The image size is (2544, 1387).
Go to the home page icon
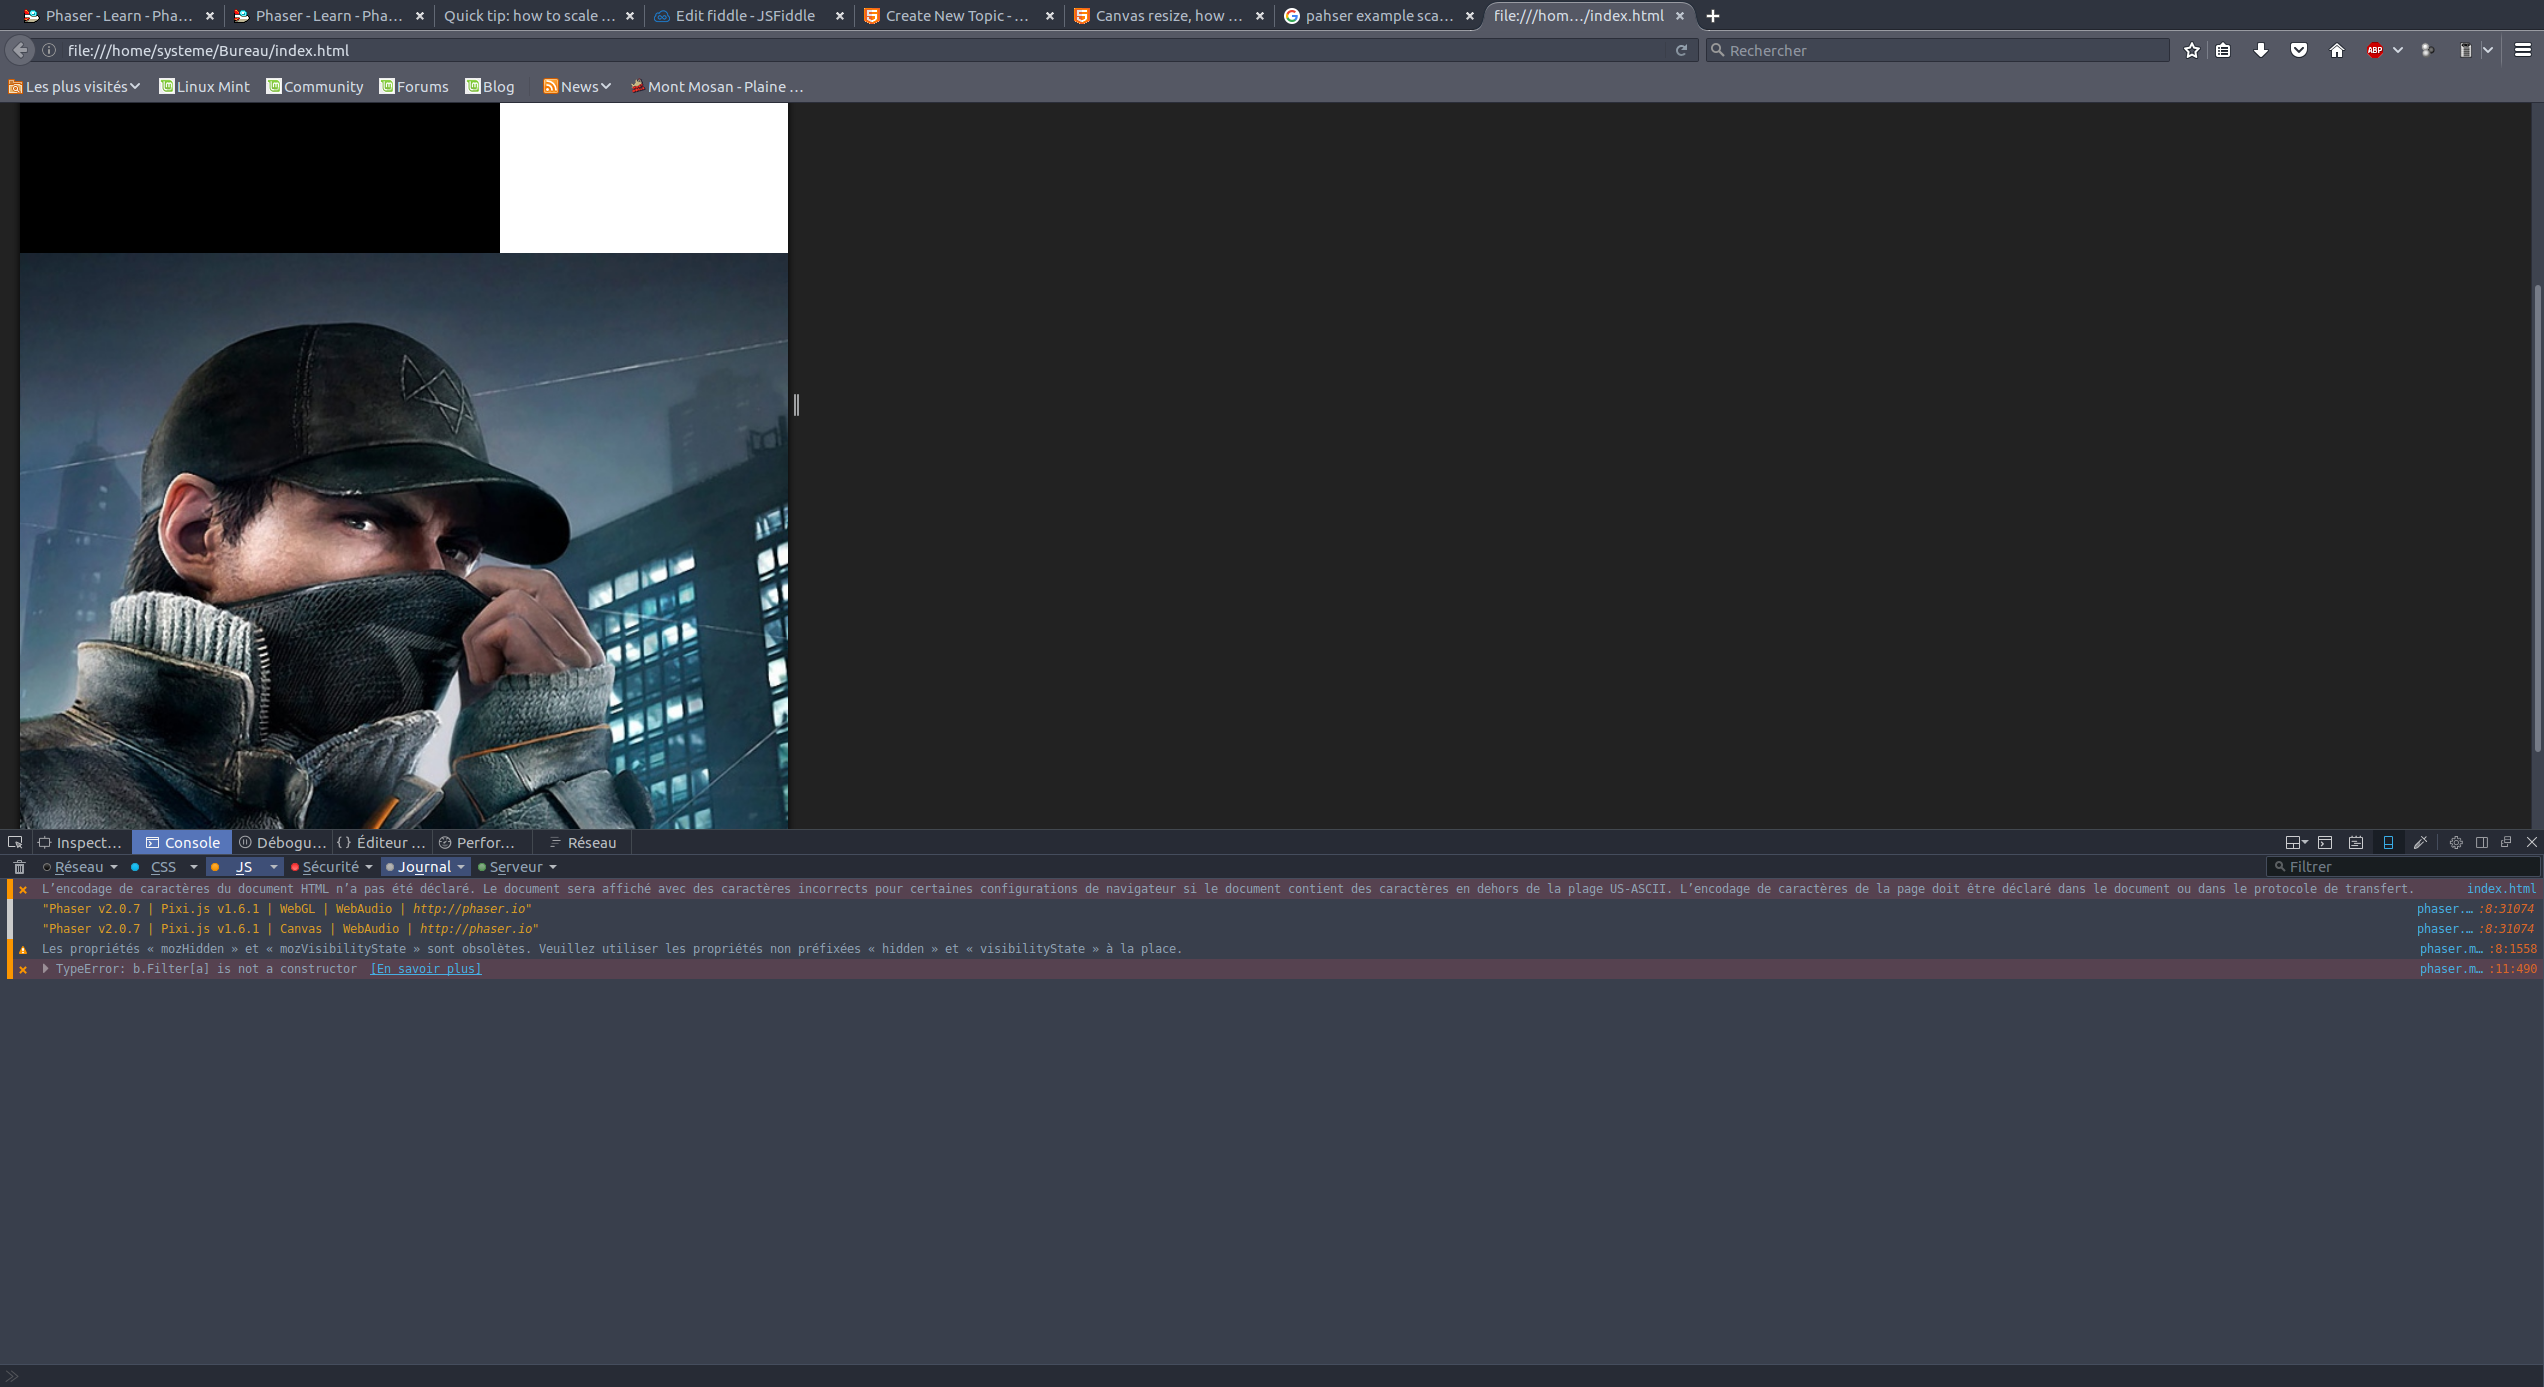(x=2337, y=50)
